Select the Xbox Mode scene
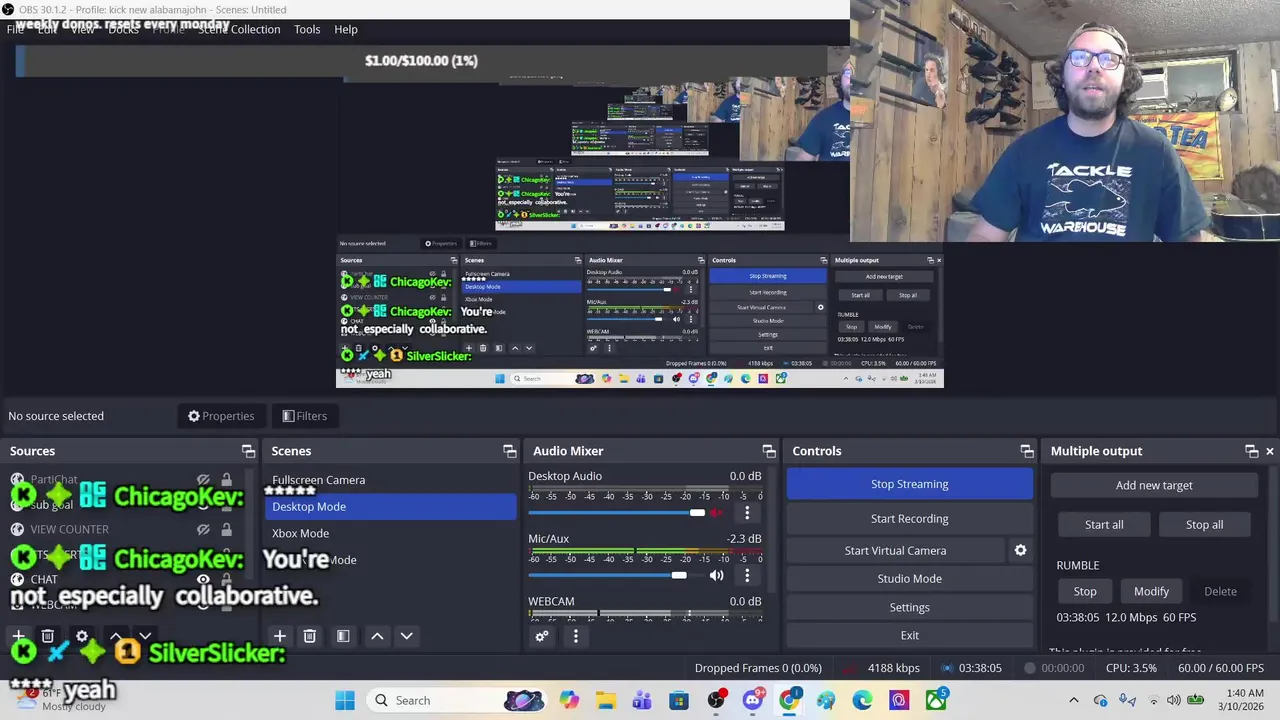This screenshot has width=1280, height=720. [x=392, y=533]
